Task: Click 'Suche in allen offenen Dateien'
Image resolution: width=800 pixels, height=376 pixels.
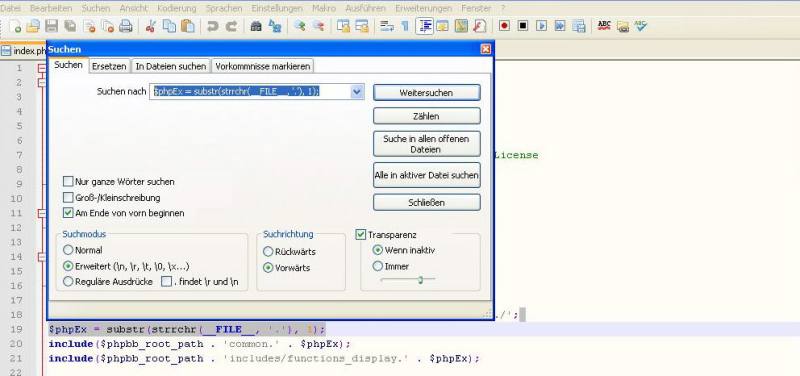Action: click(x=427, y=144)
